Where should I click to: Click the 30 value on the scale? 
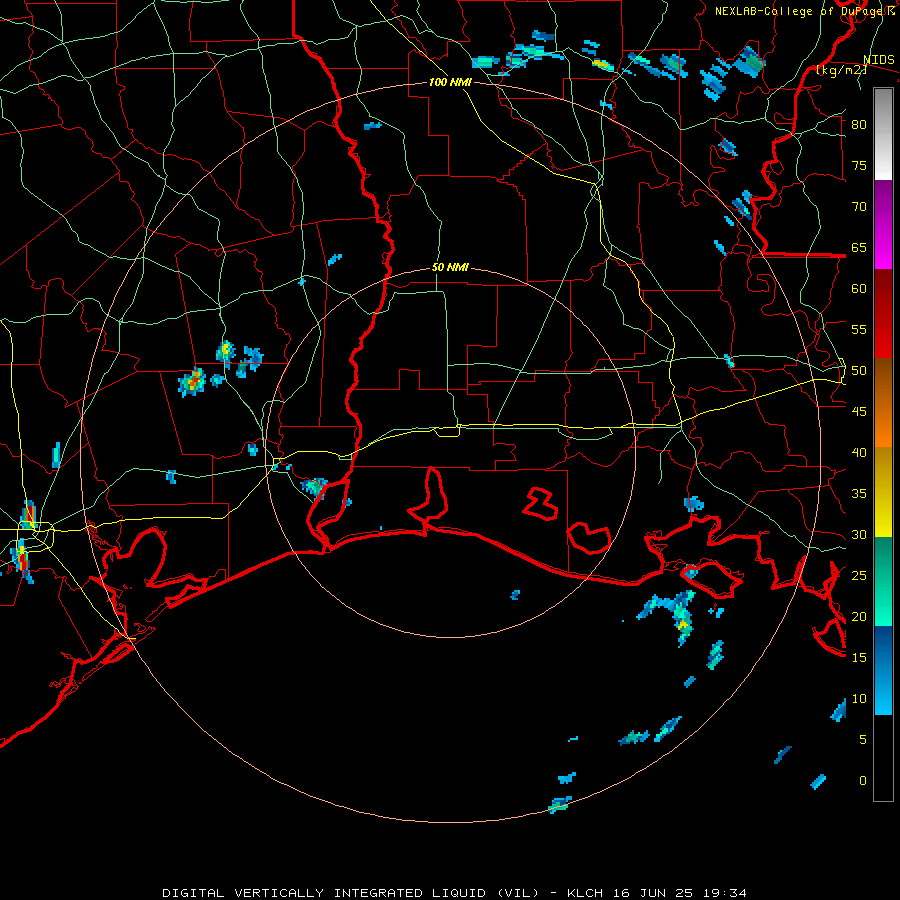[x=859, y=535]
